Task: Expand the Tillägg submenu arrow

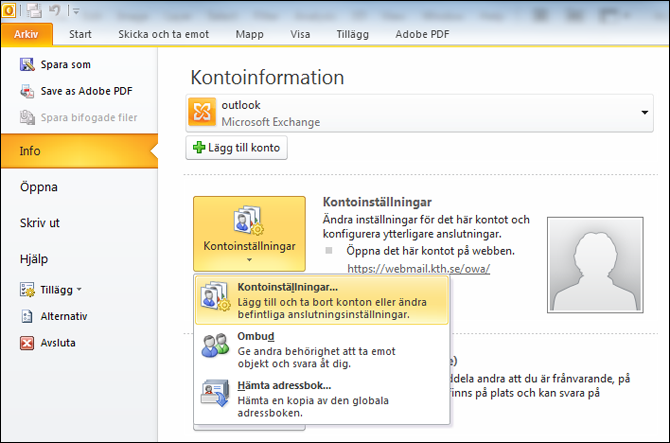Action: [79, 290]
